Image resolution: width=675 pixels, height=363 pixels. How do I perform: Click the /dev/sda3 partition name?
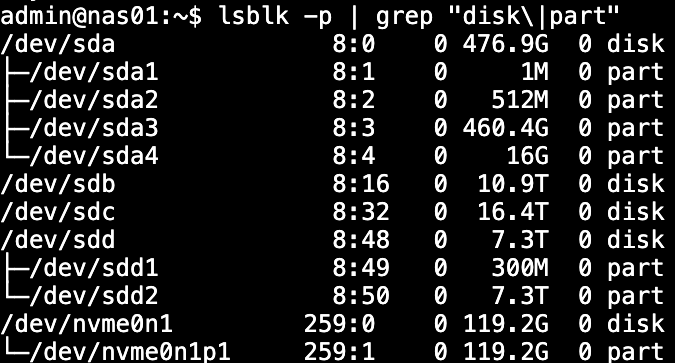(x=94, y=128)
